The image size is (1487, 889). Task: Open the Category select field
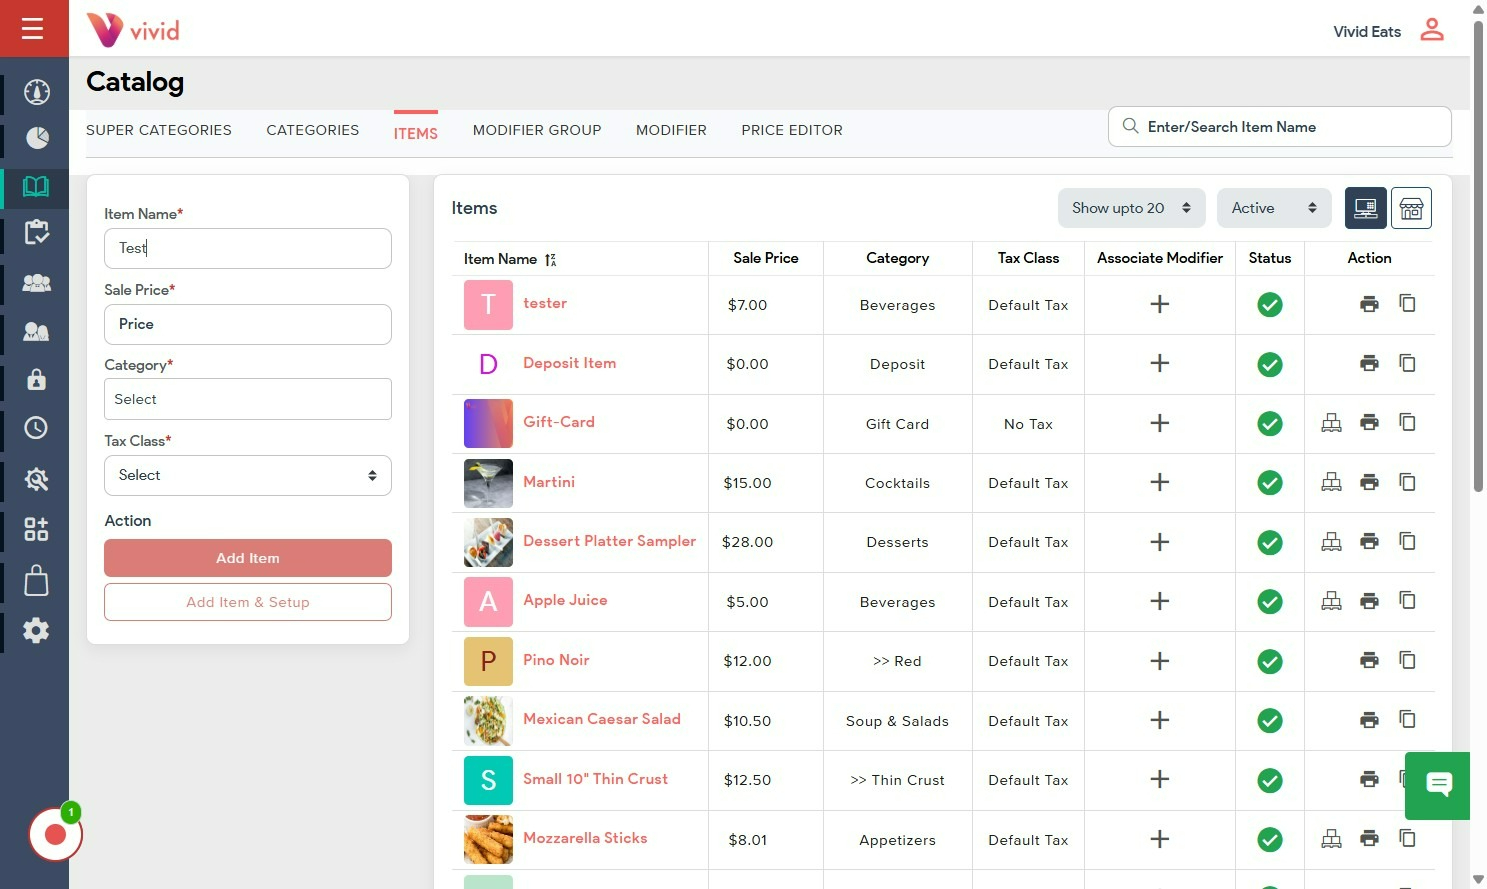[x=248, y=399]
